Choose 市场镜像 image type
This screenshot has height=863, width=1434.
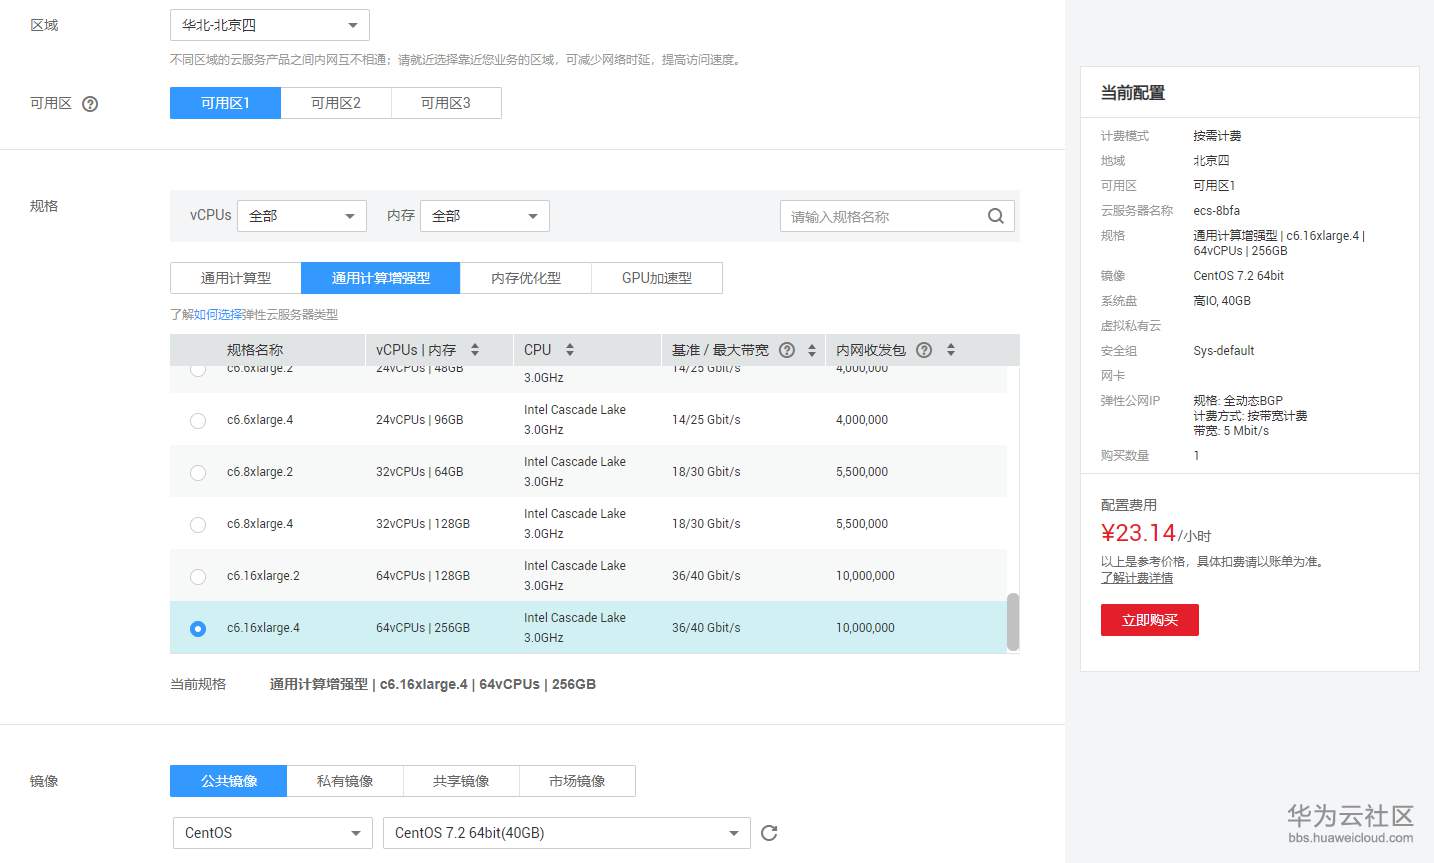[577, 781]
